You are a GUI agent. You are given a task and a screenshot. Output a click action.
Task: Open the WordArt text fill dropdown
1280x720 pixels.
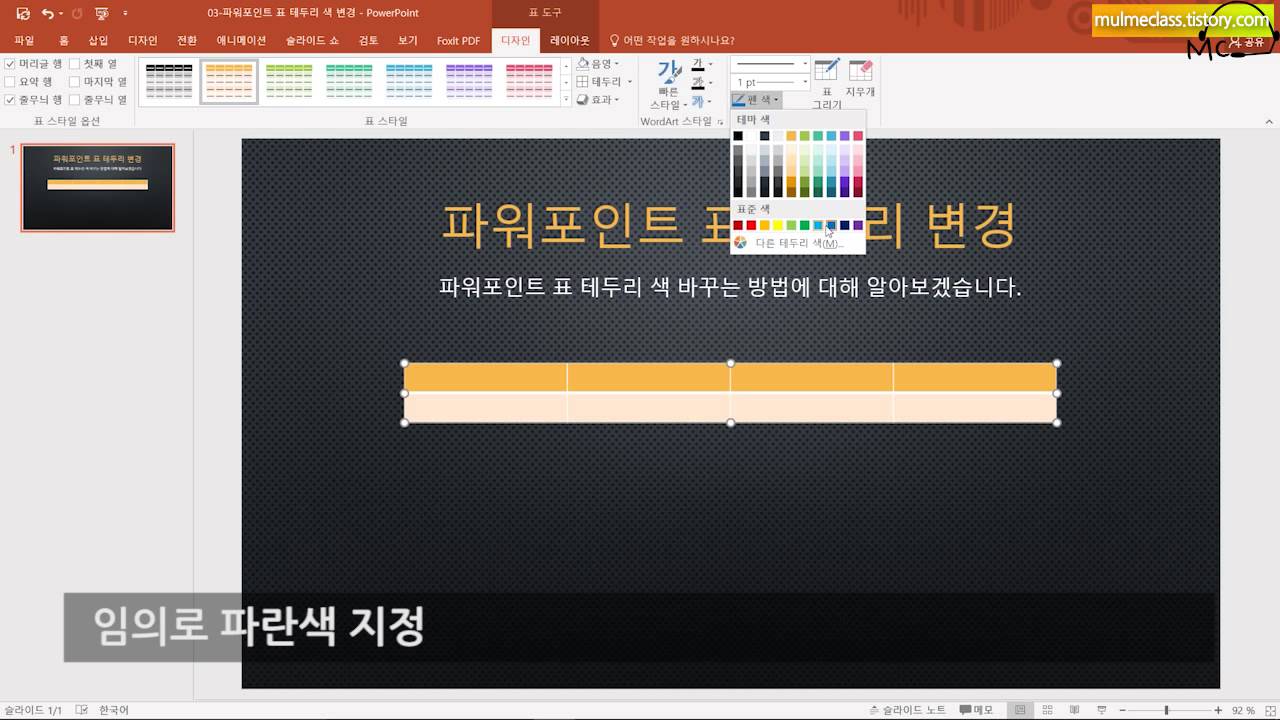(703, 64)
